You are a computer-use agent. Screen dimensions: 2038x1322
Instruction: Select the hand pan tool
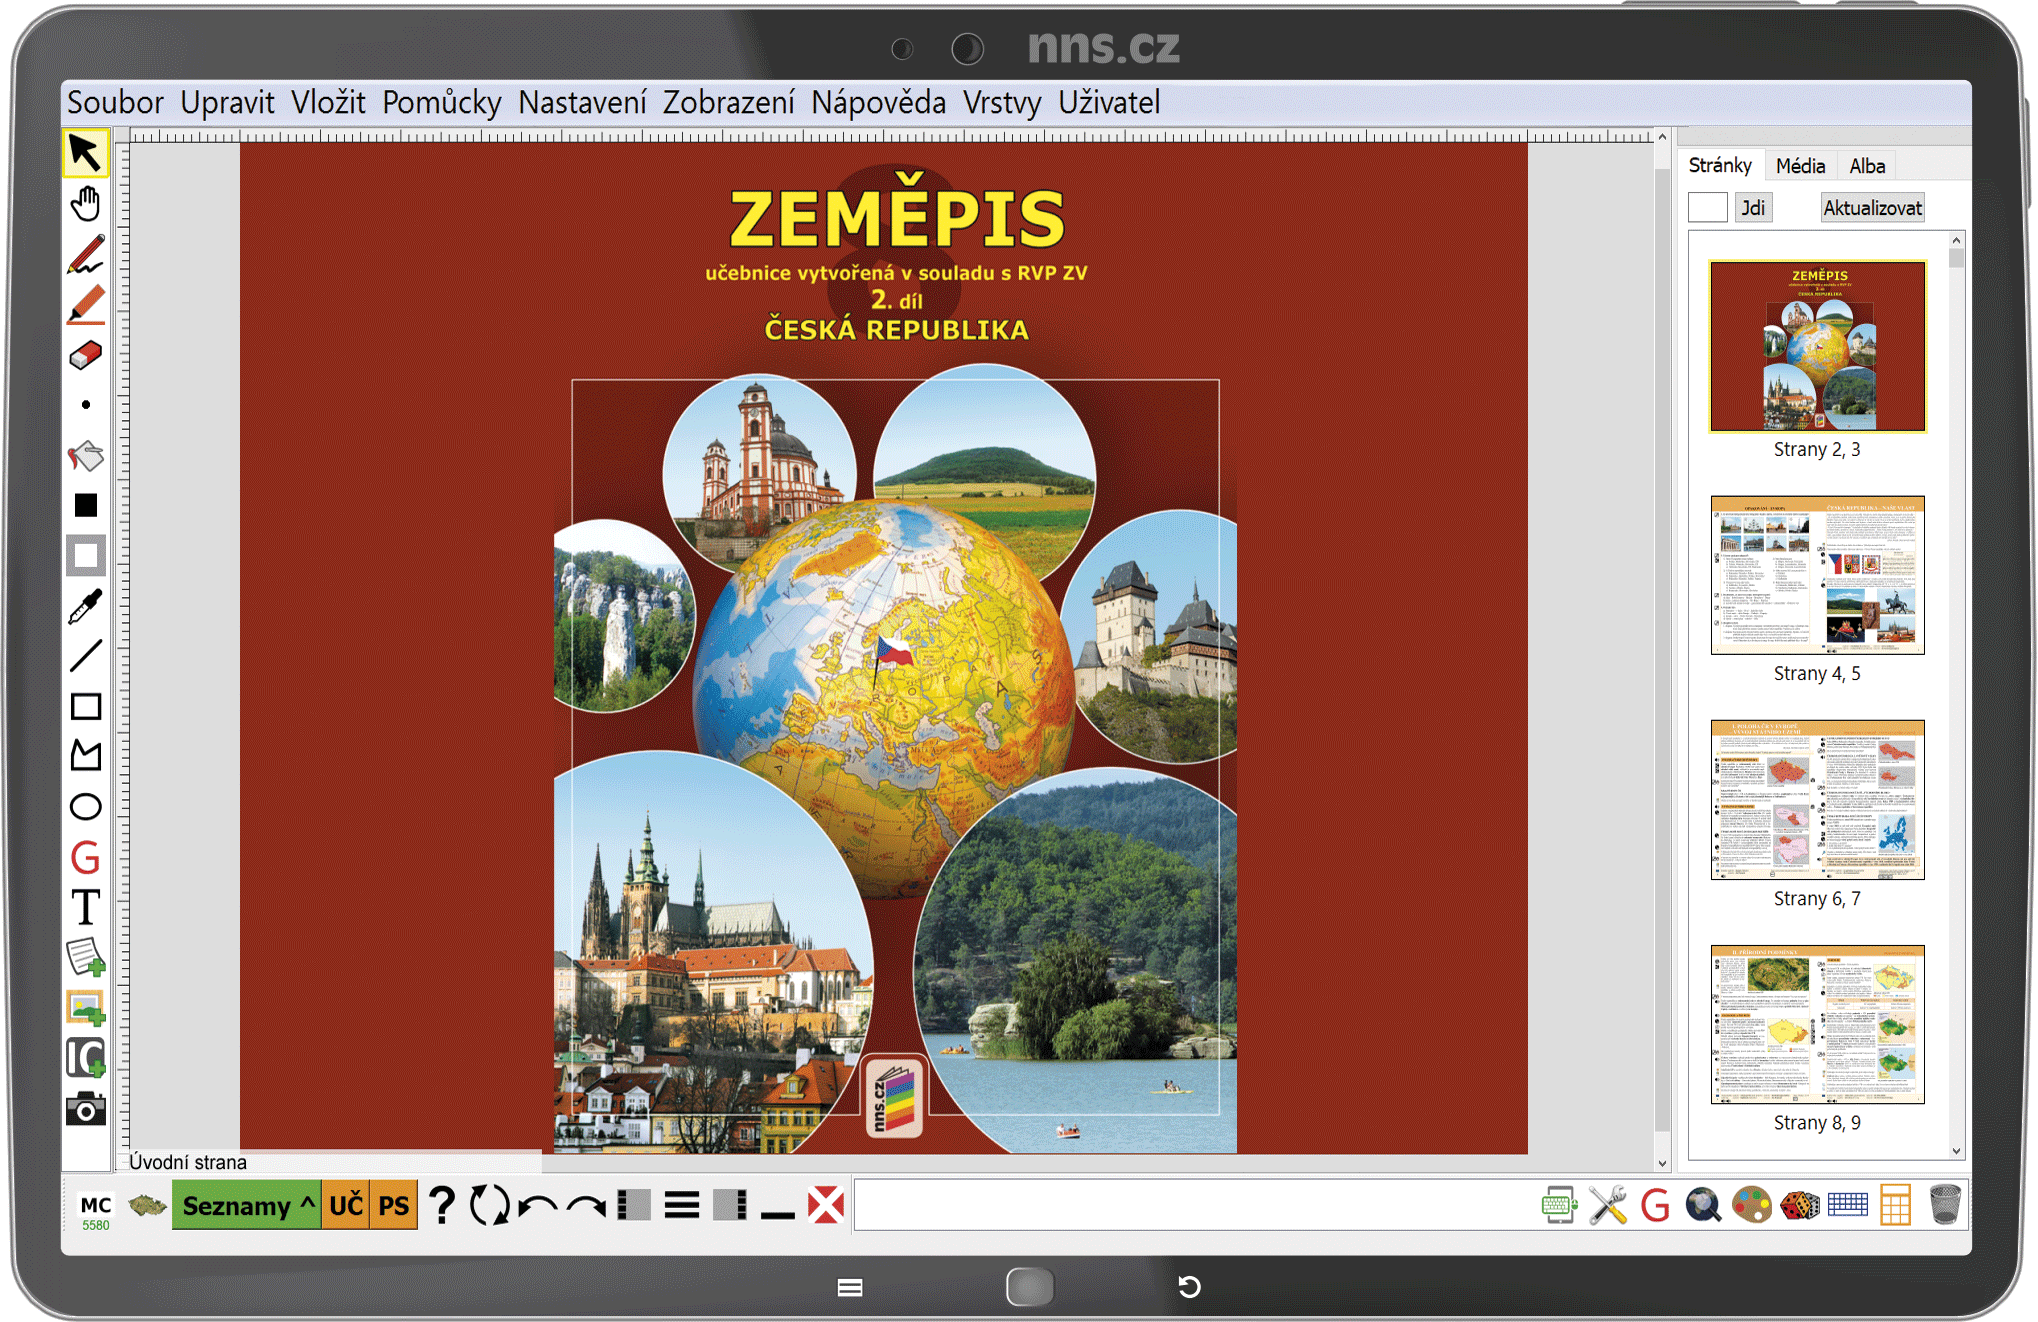tap(85, 204)
